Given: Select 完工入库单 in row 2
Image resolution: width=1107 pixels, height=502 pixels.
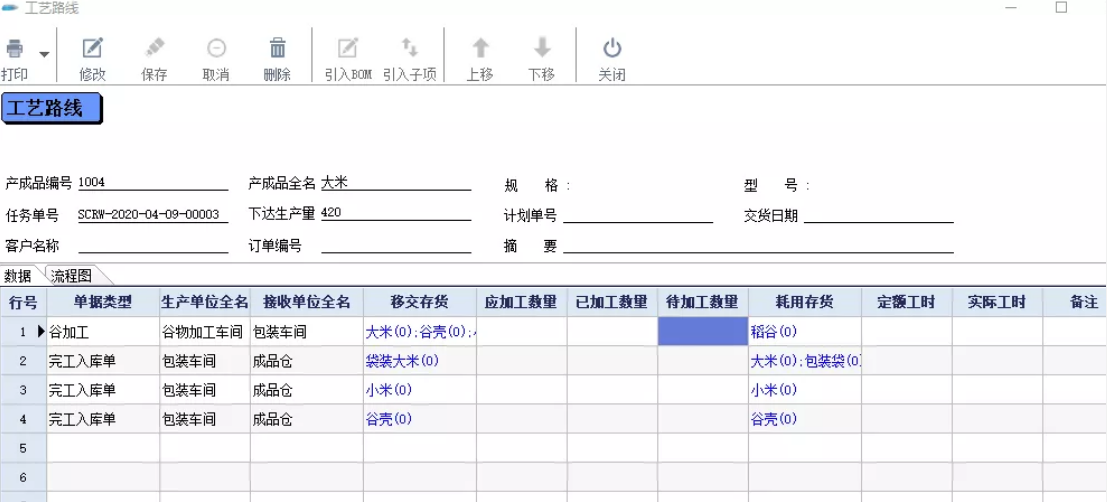Looking at the screenshot, I should click(x=103, y=361).
